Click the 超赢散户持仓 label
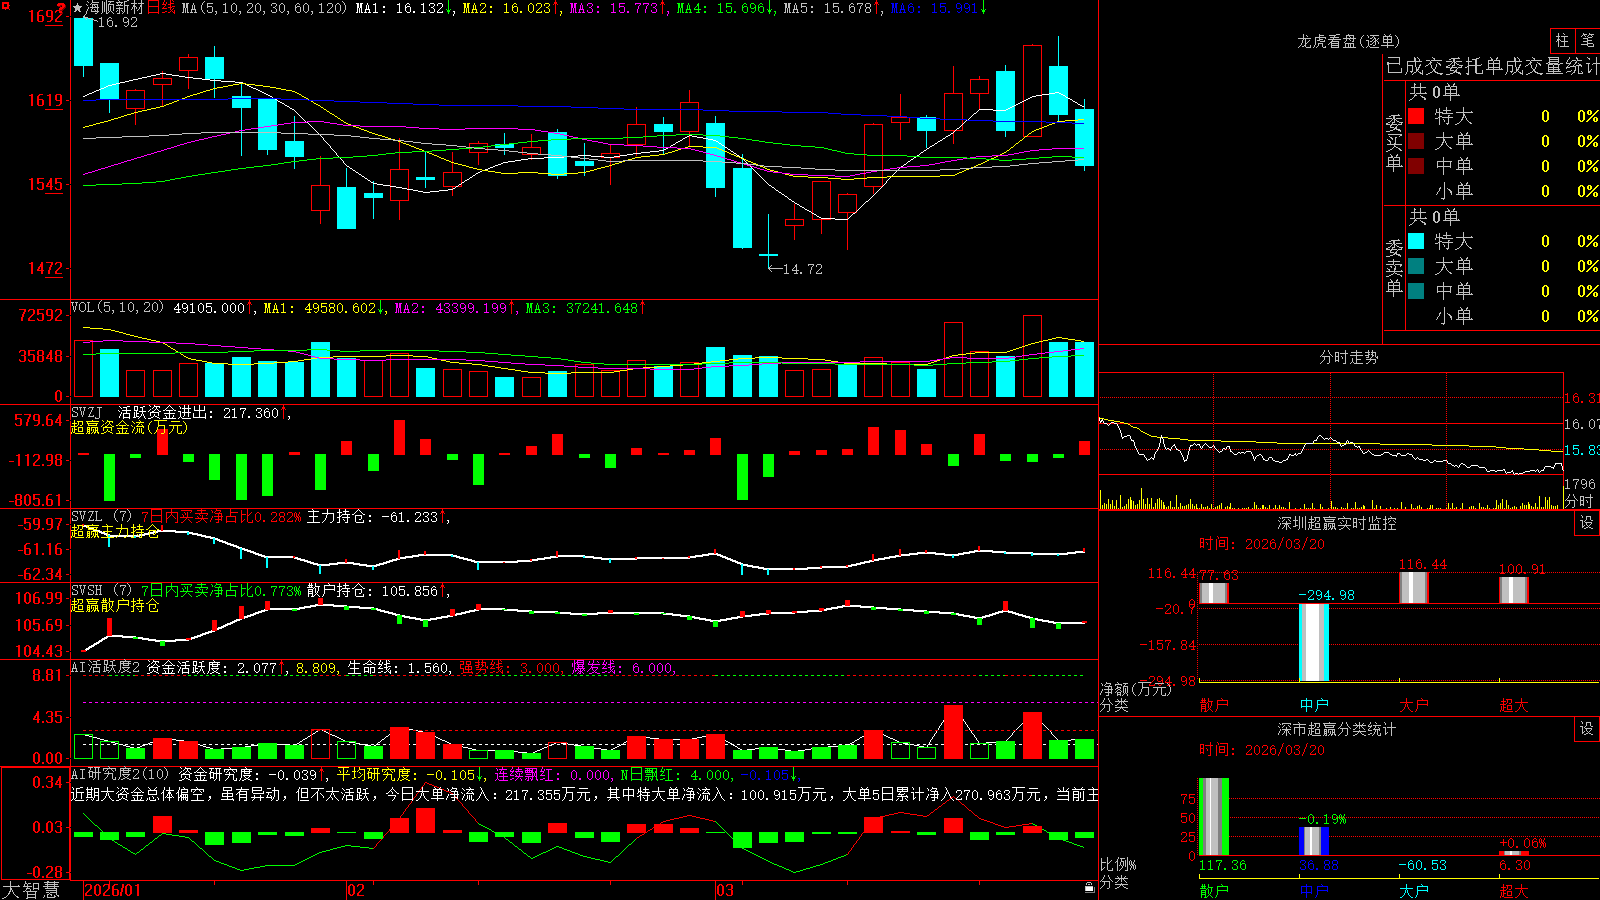Viewport: 1600px width, 900px height. click(x=115, y=605)
